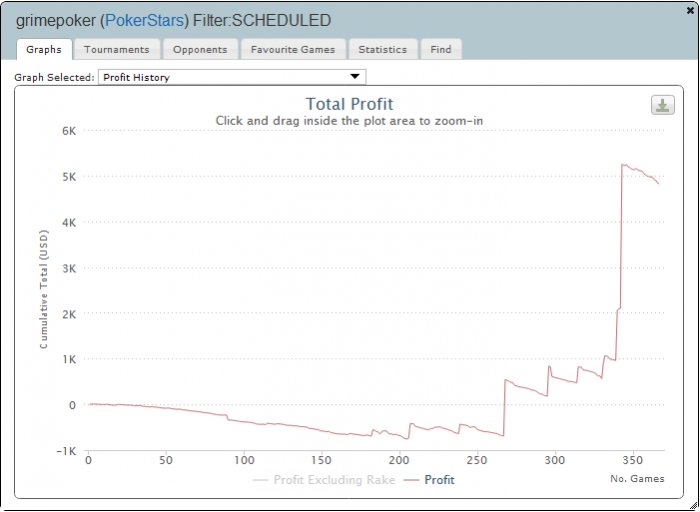Click the 3K y-axis label
Viewport: 700px width, 512px height.
coord(67,268)
